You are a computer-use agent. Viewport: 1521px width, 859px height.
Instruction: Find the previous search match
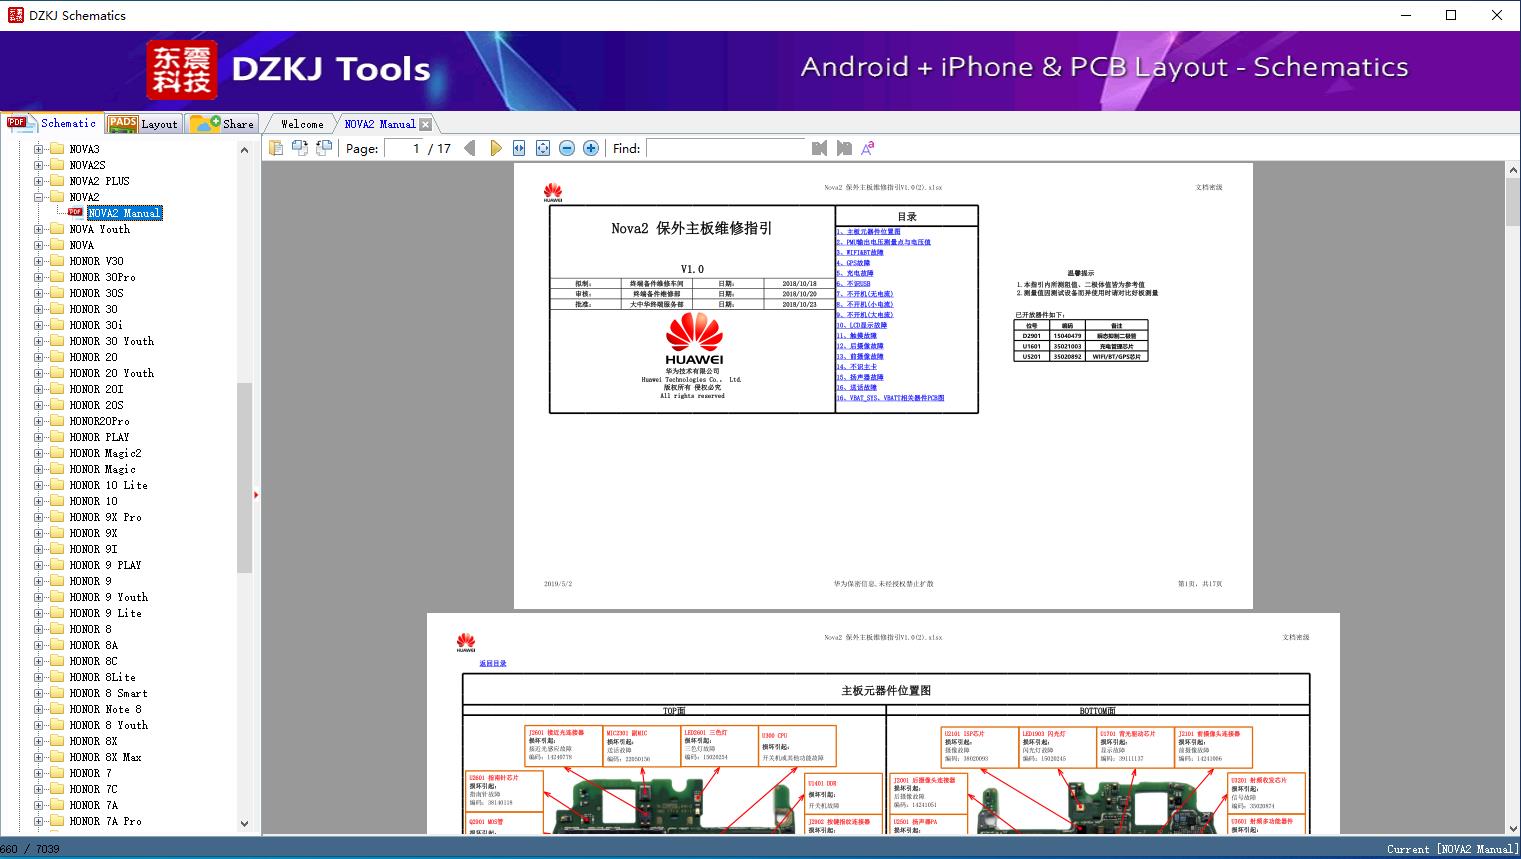pyautogui.click(x=819, y=148)
